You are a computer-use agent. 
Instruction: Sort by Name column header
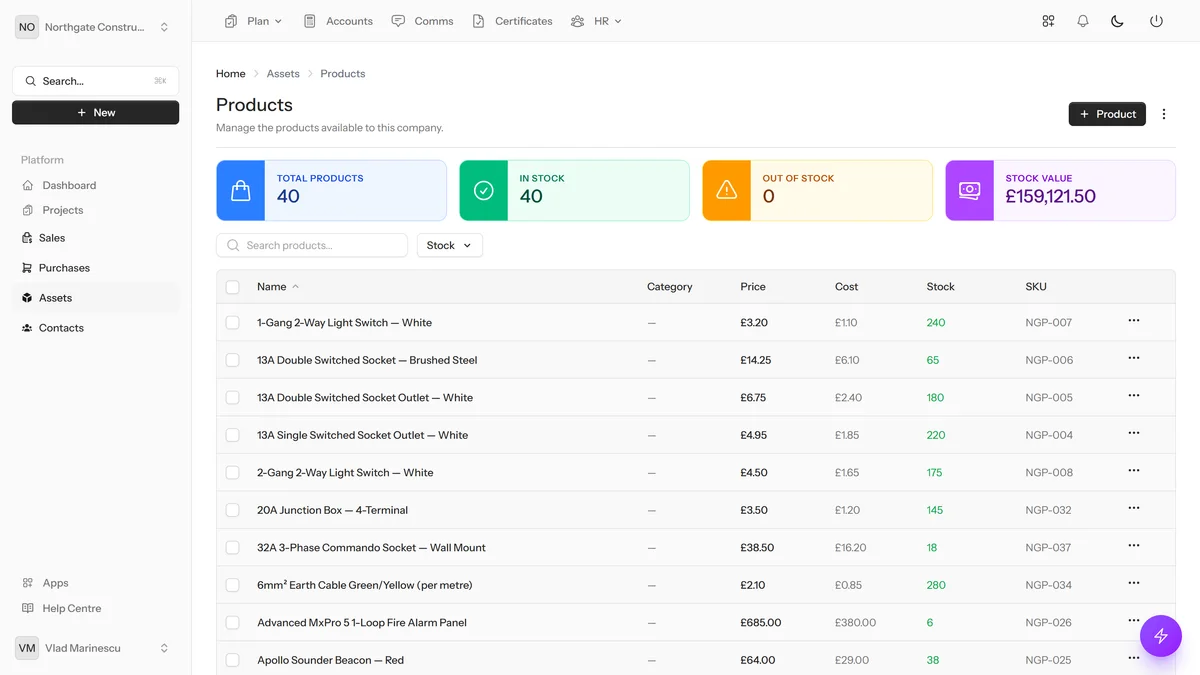click(x=278, y=287)
